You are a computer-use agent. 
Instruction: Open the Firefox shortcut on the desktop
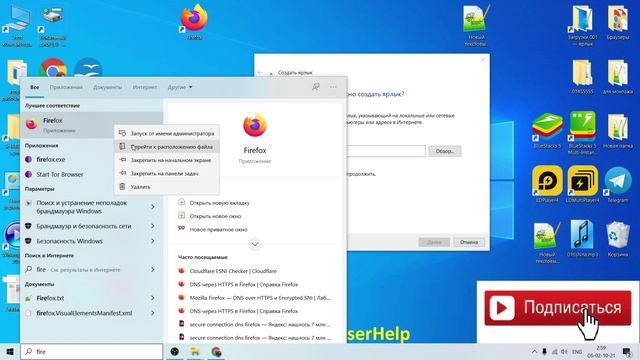(x=194, y=21)
